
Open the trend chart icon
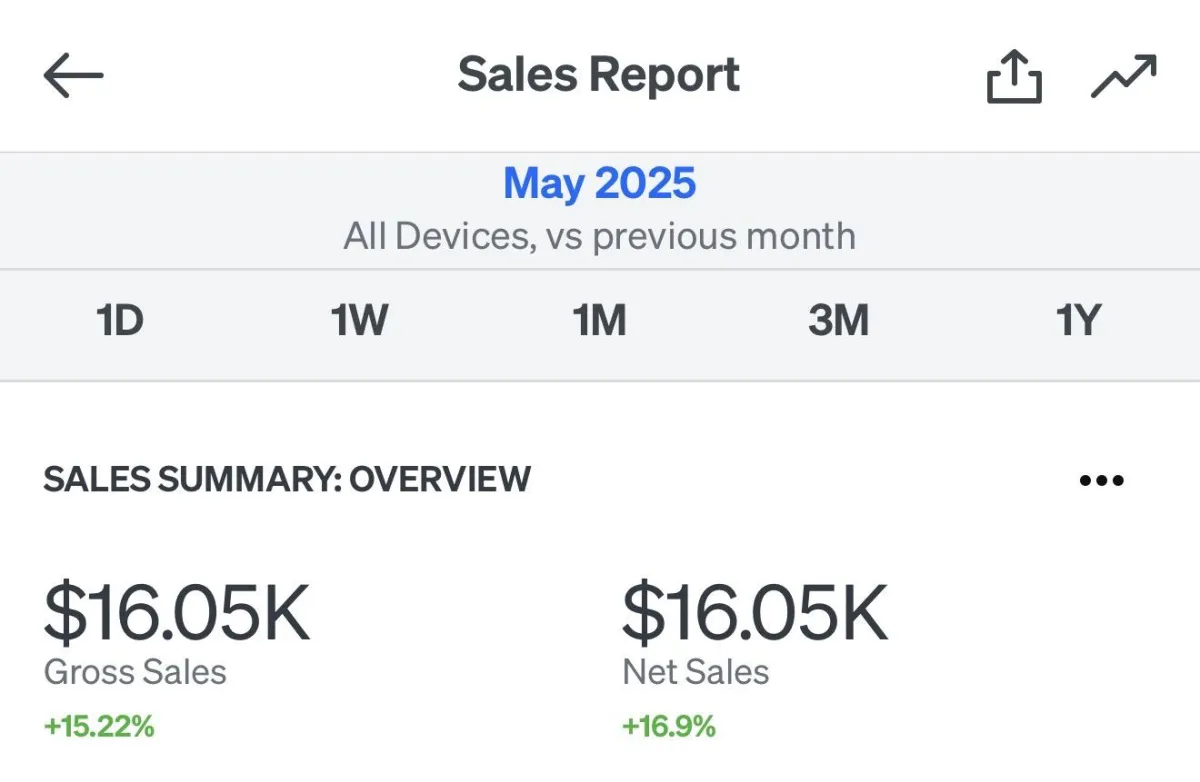[1124, 77]
